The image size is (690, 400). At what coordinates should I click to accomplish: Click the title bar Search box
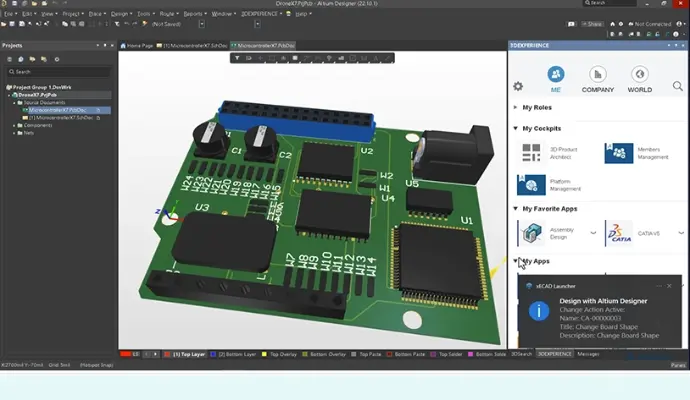coord(610,3)
